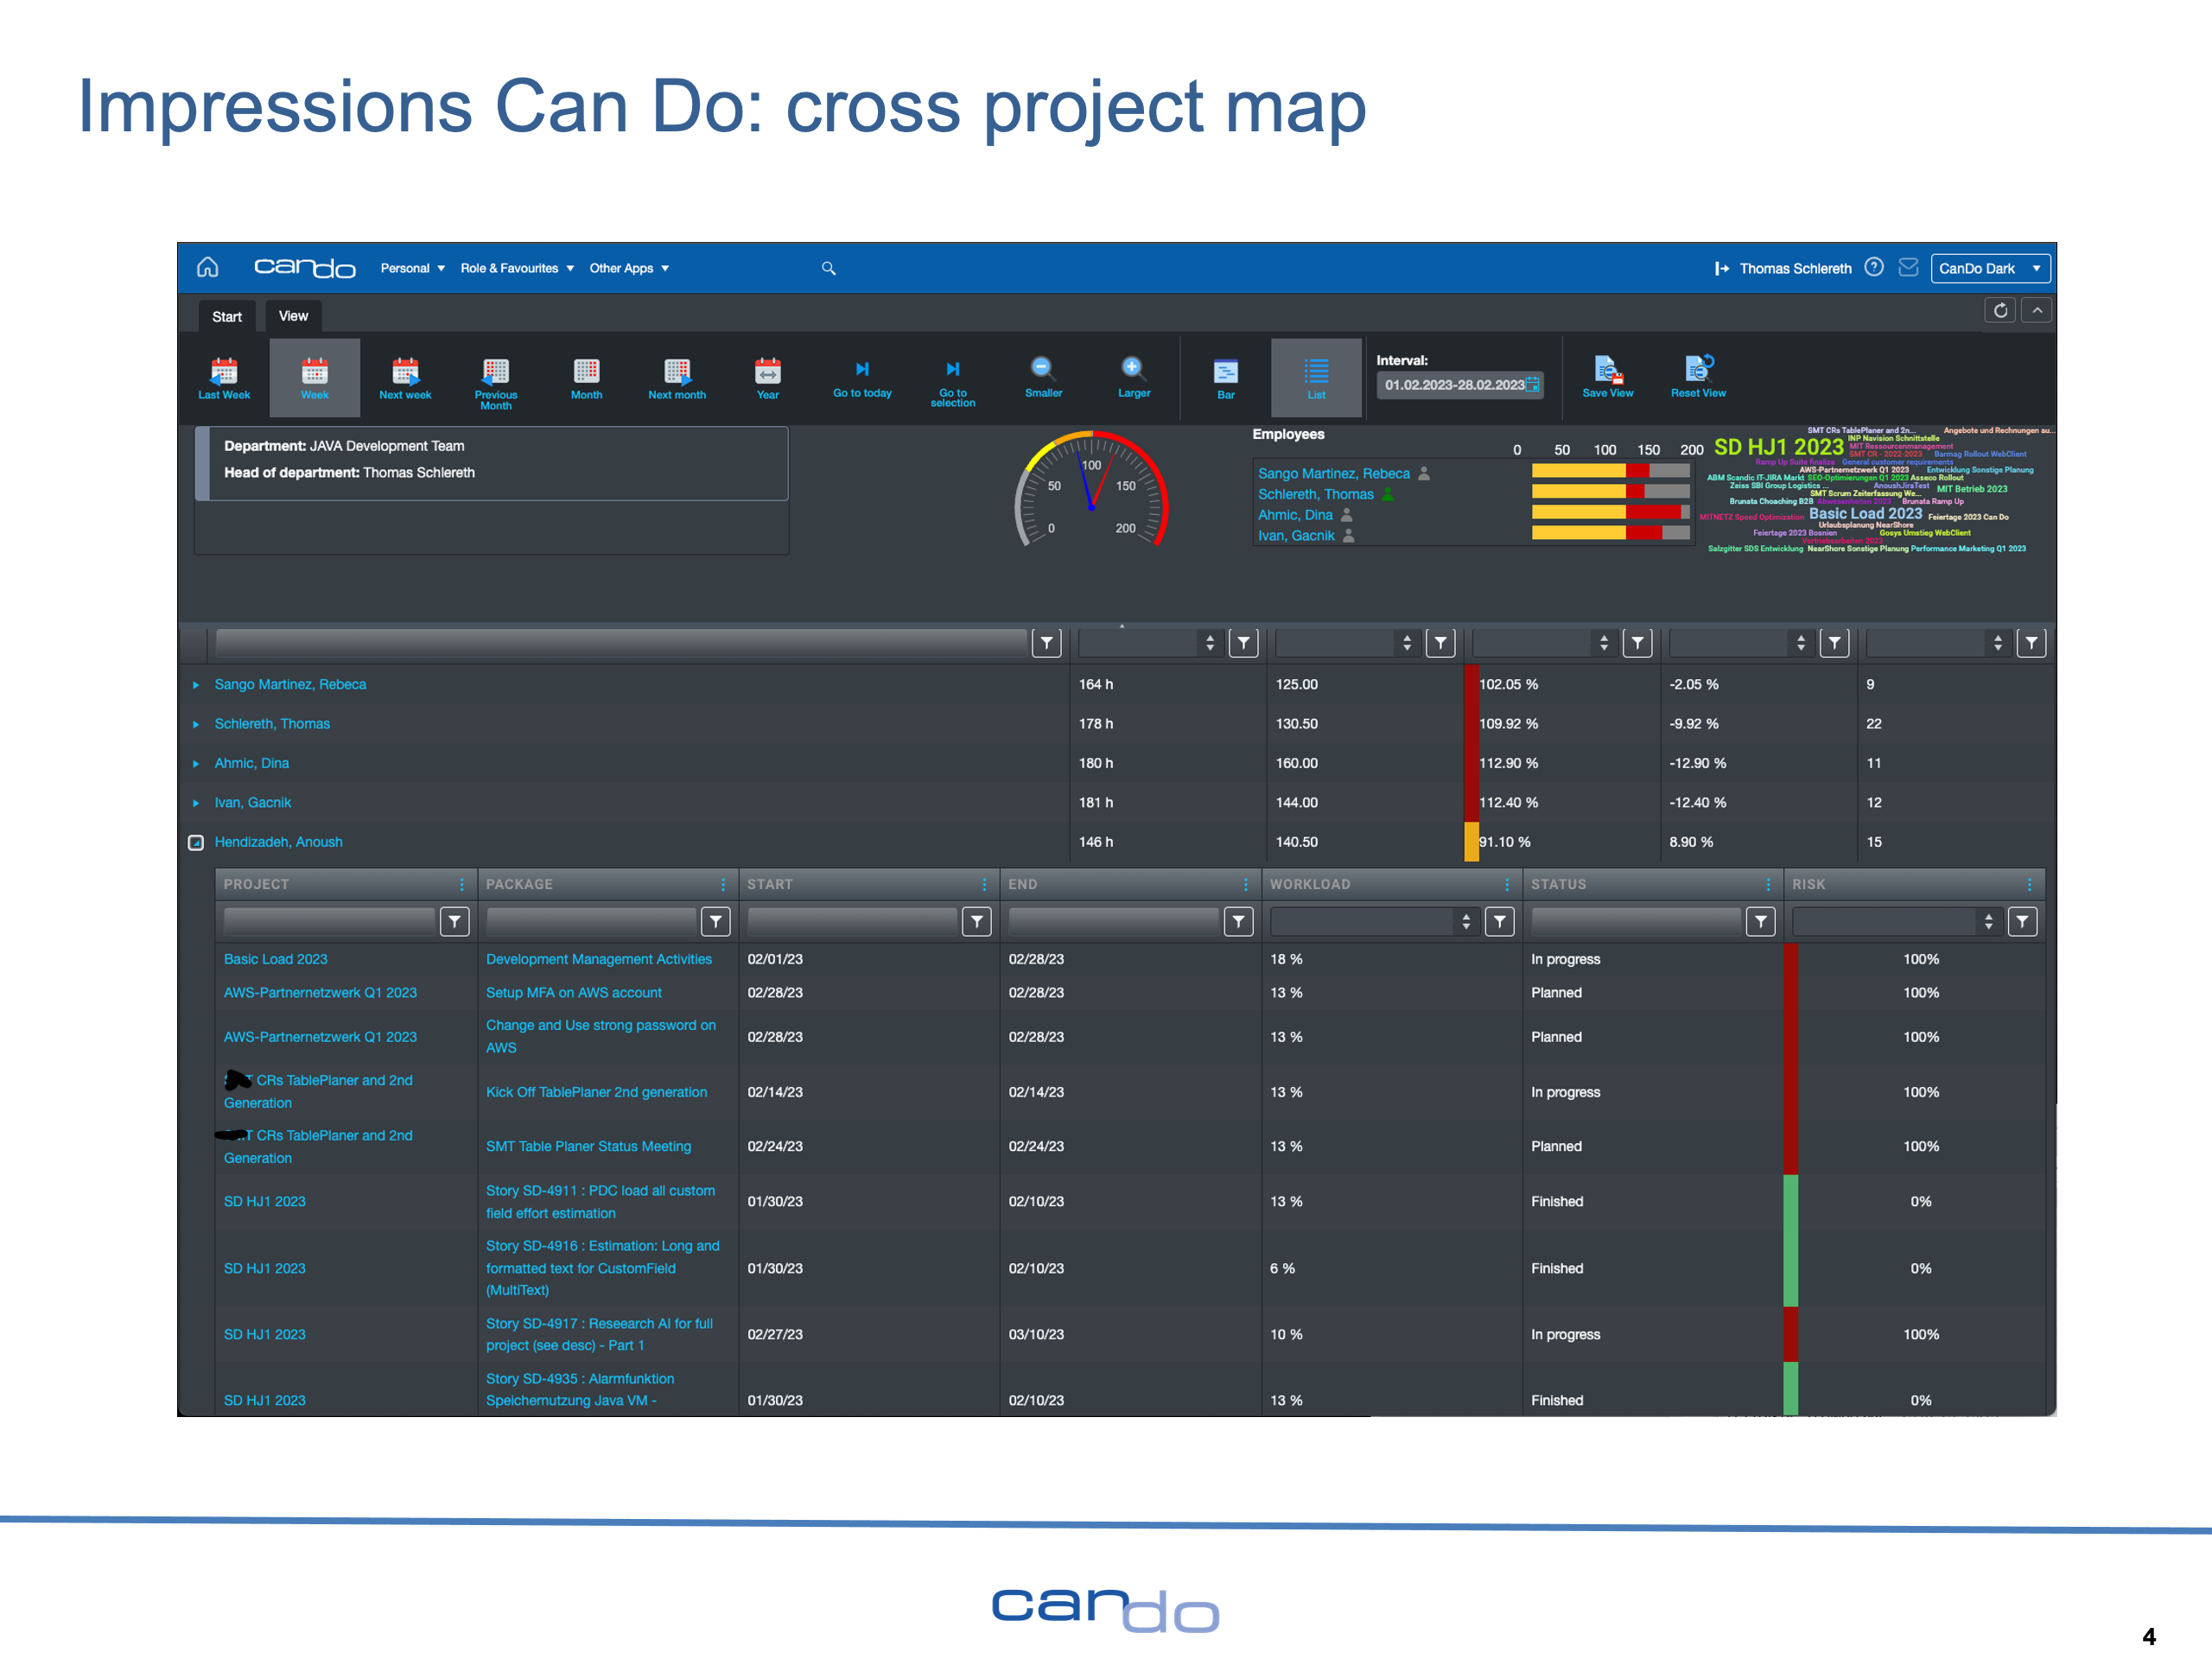
Task: Jump to Next week icon
Action: (x=405, y=371)
